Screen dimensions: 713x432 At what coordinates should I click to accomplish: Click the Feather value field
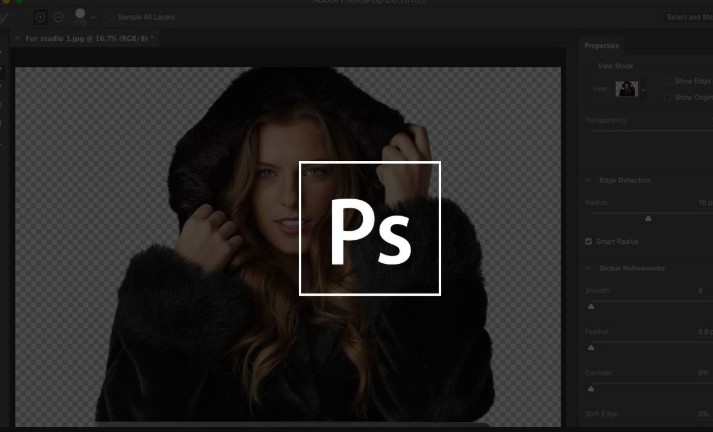(x=705, y=332)
